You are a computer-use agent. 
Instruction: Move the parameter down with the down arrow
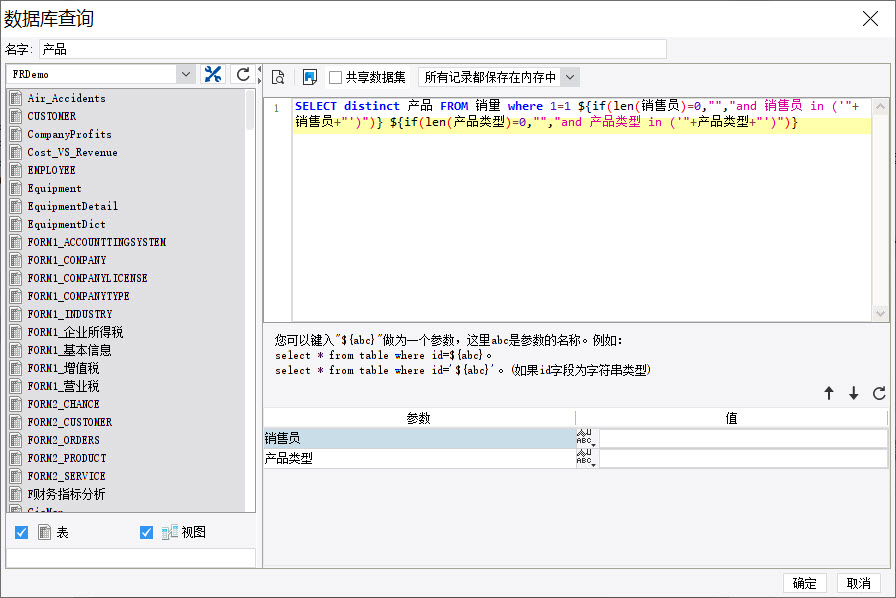[853, 393]
